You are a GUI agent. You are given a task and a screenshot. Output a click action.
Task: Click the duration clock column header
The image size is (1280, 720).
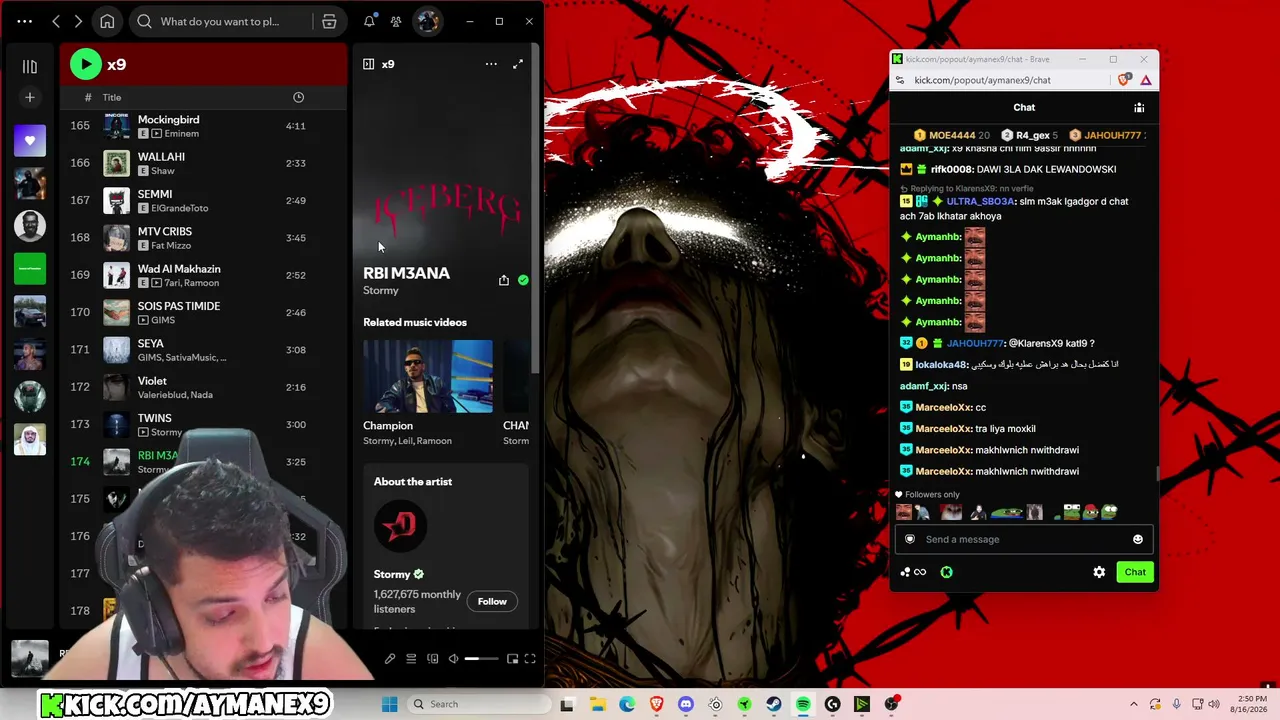click(x=298, y=97)
